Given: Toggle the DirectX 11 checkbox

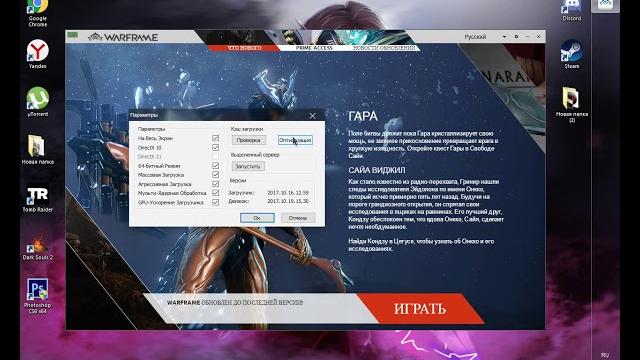Looking at the screenshot, I should (216, 156).
